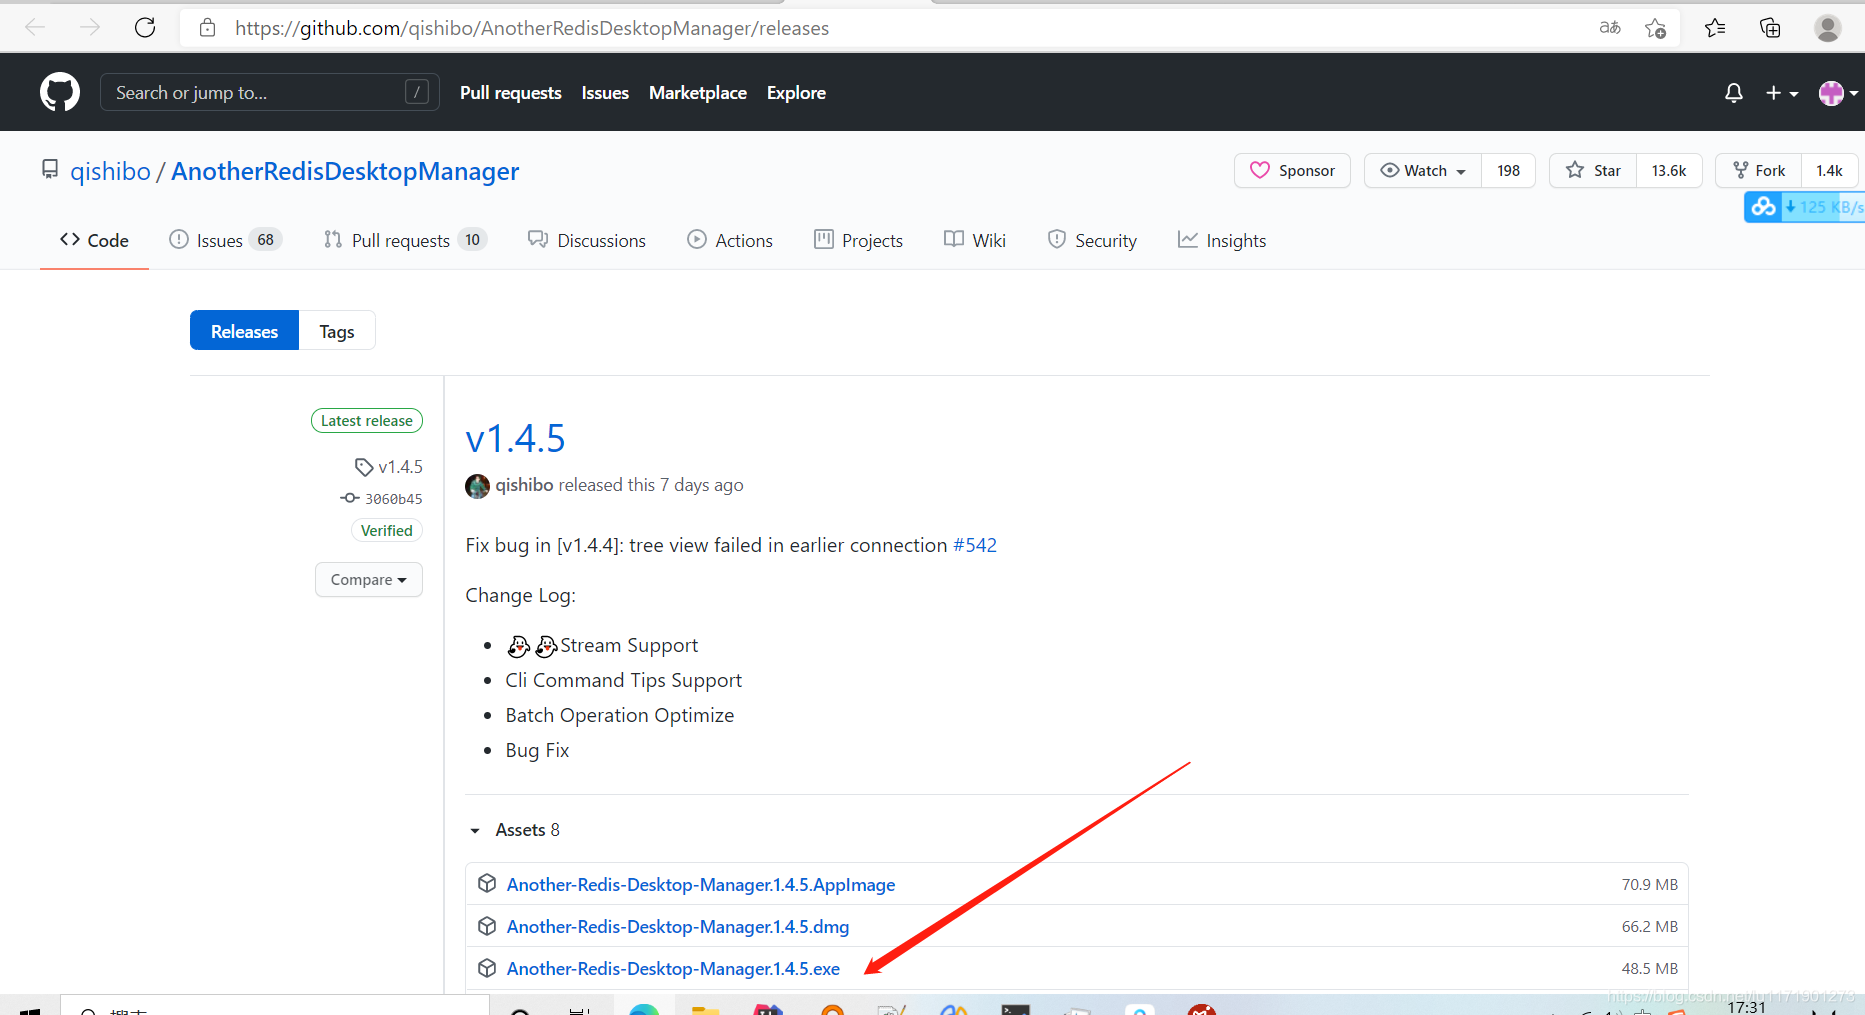Switch to the Tags view

click(x=337, y=331)
